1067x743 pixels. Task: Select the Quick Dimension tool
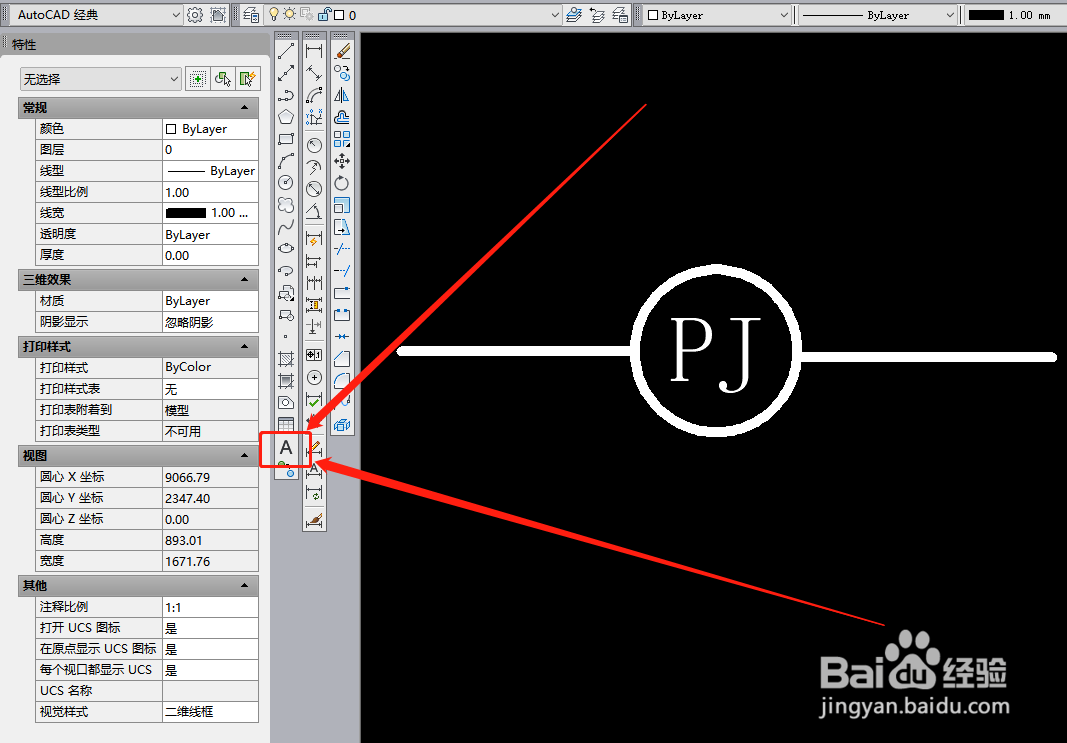pos(314,240)
